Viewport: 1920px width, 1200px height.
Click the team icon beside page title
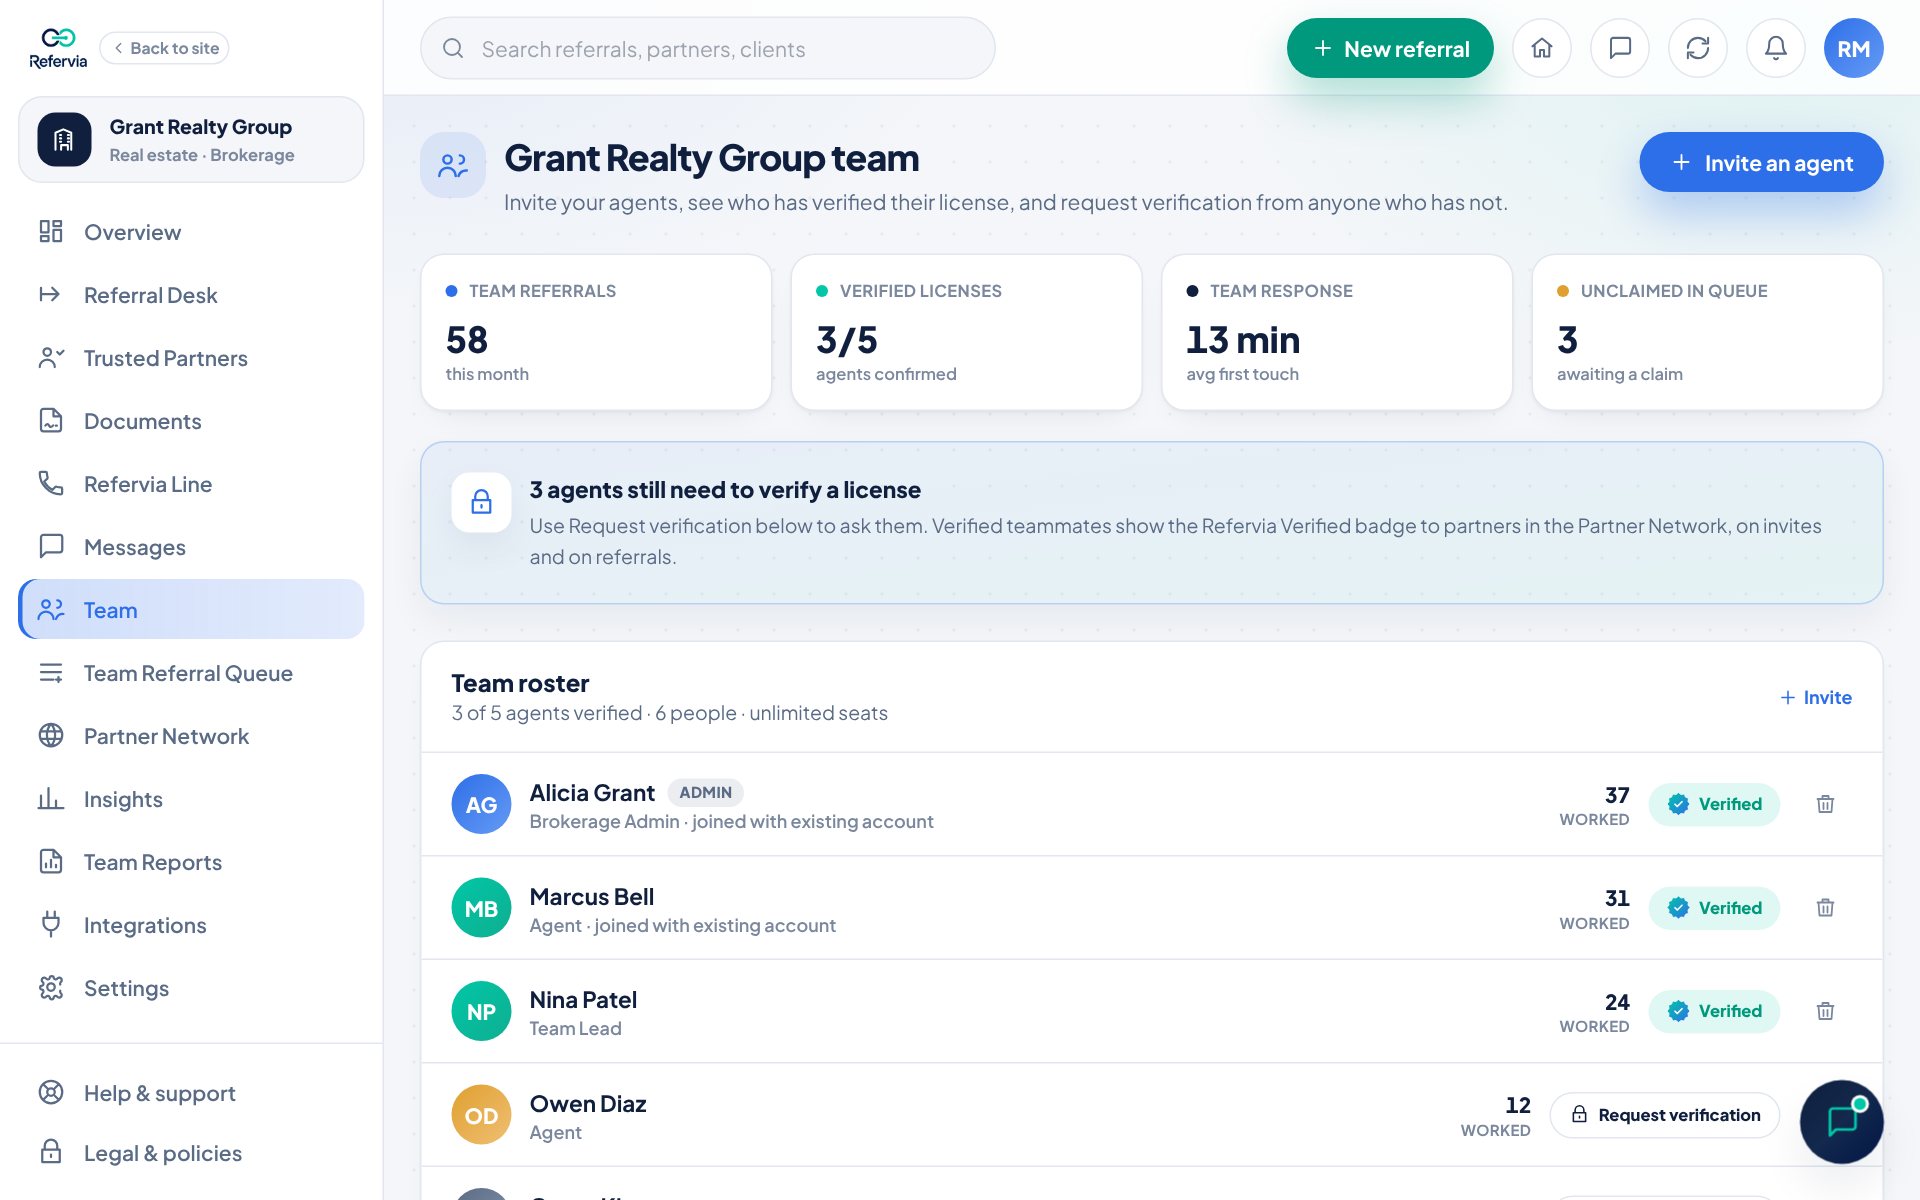[x=453, y=165]
